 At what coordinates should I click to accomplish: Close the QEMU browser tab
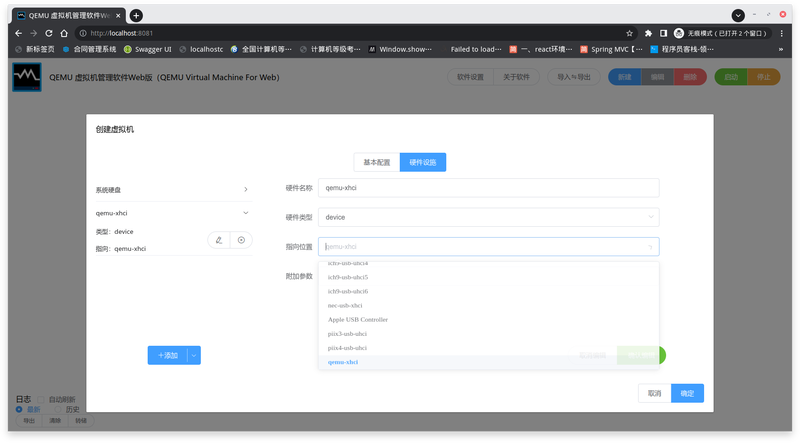tap(118, 15)
